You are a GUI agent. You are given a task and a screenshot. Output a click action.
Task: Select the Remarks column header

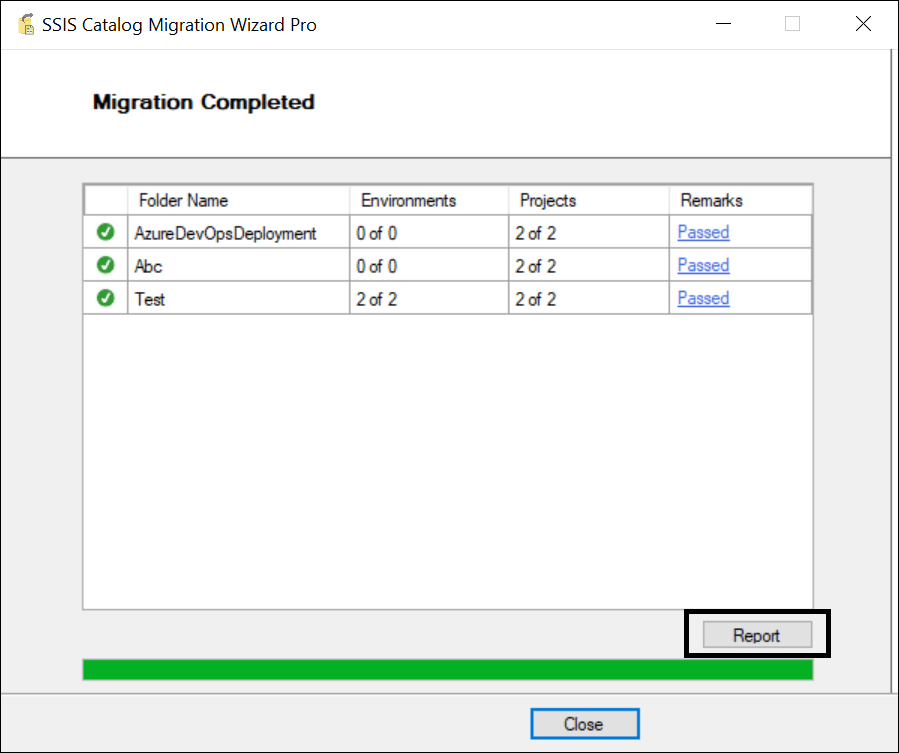741,200
